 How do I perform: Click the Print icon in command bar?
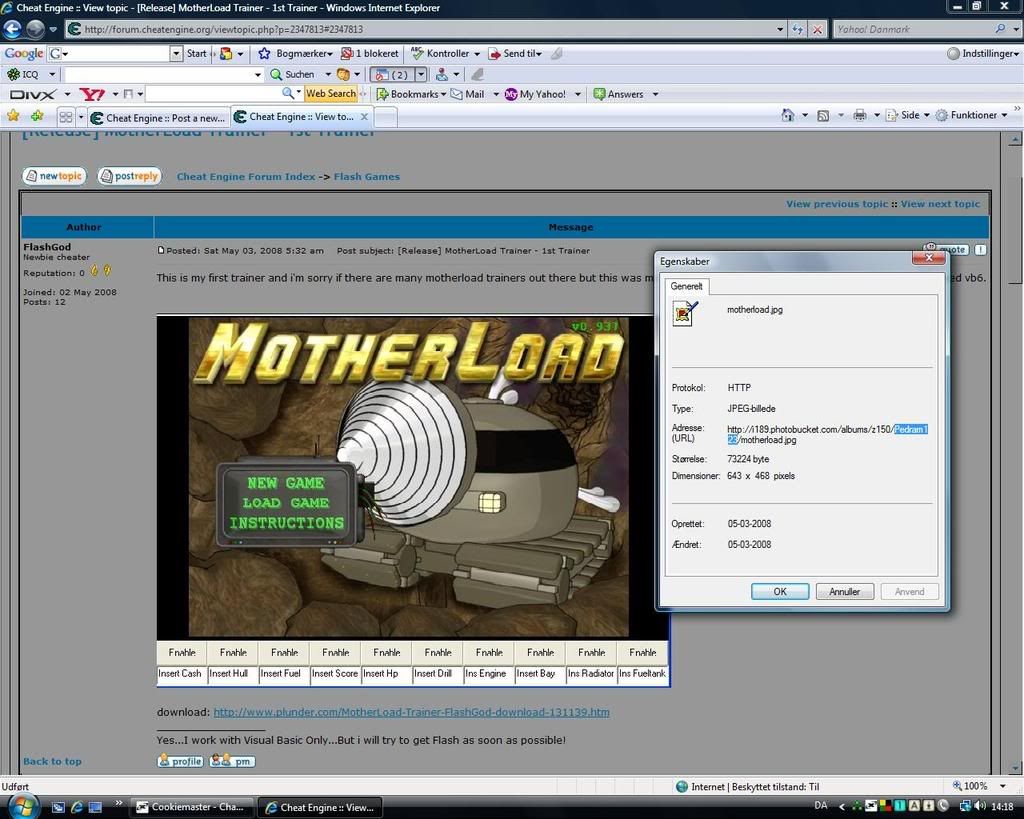(x=859, y=115)
